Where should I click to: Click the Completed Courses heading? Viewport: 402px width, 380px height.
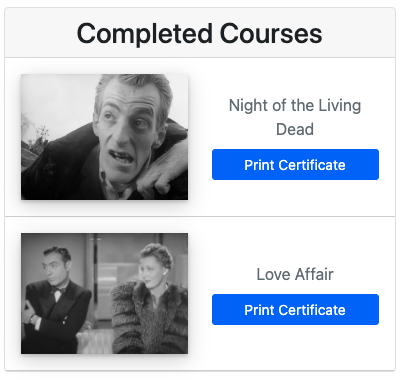point(199,34)
